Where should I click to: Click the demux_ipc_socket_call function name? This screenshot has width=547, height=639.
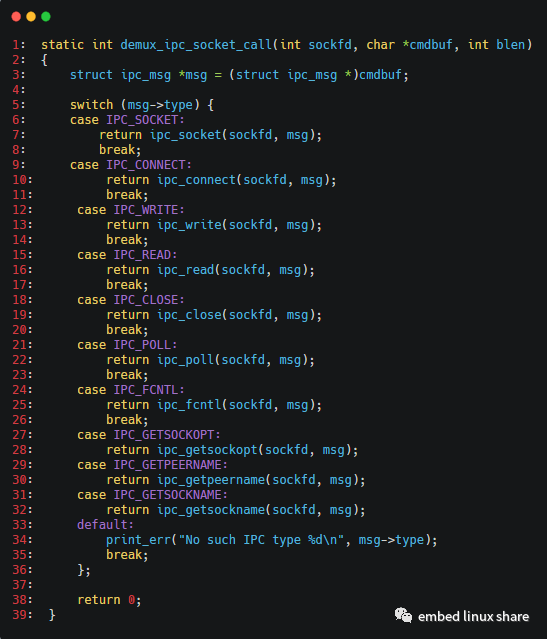196,45
